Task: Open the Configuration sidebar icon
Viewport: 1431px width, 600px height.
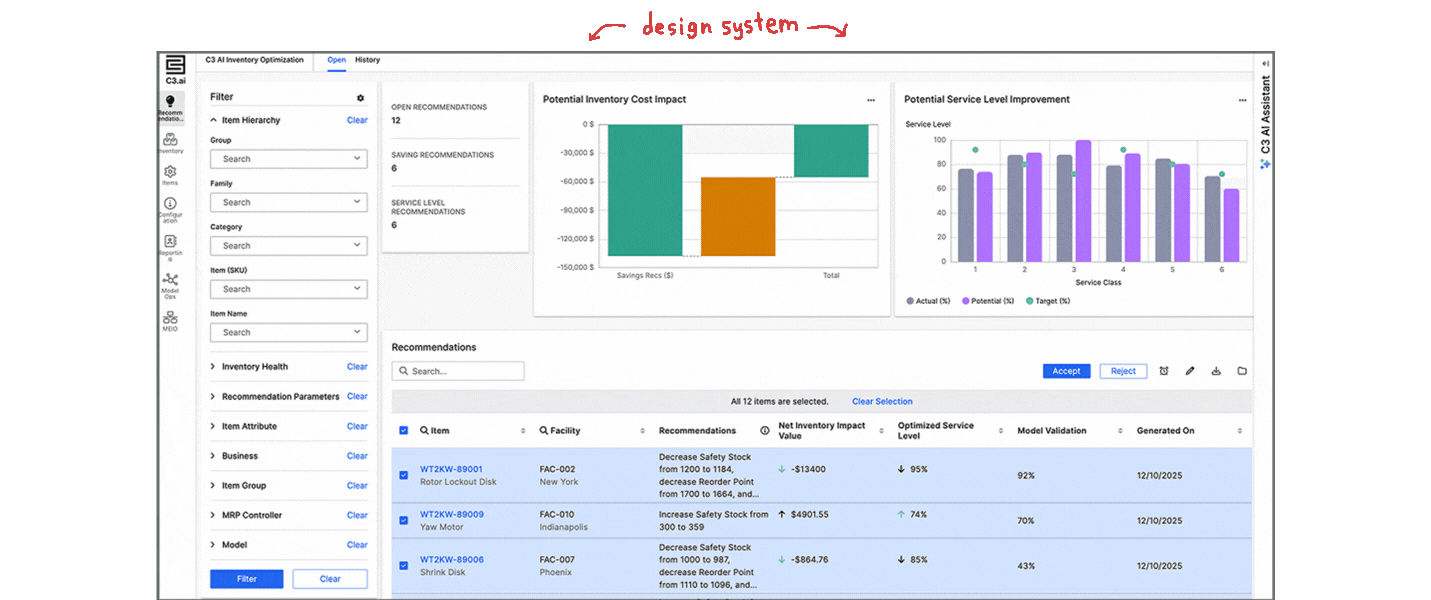Action: tap(170, 204)
